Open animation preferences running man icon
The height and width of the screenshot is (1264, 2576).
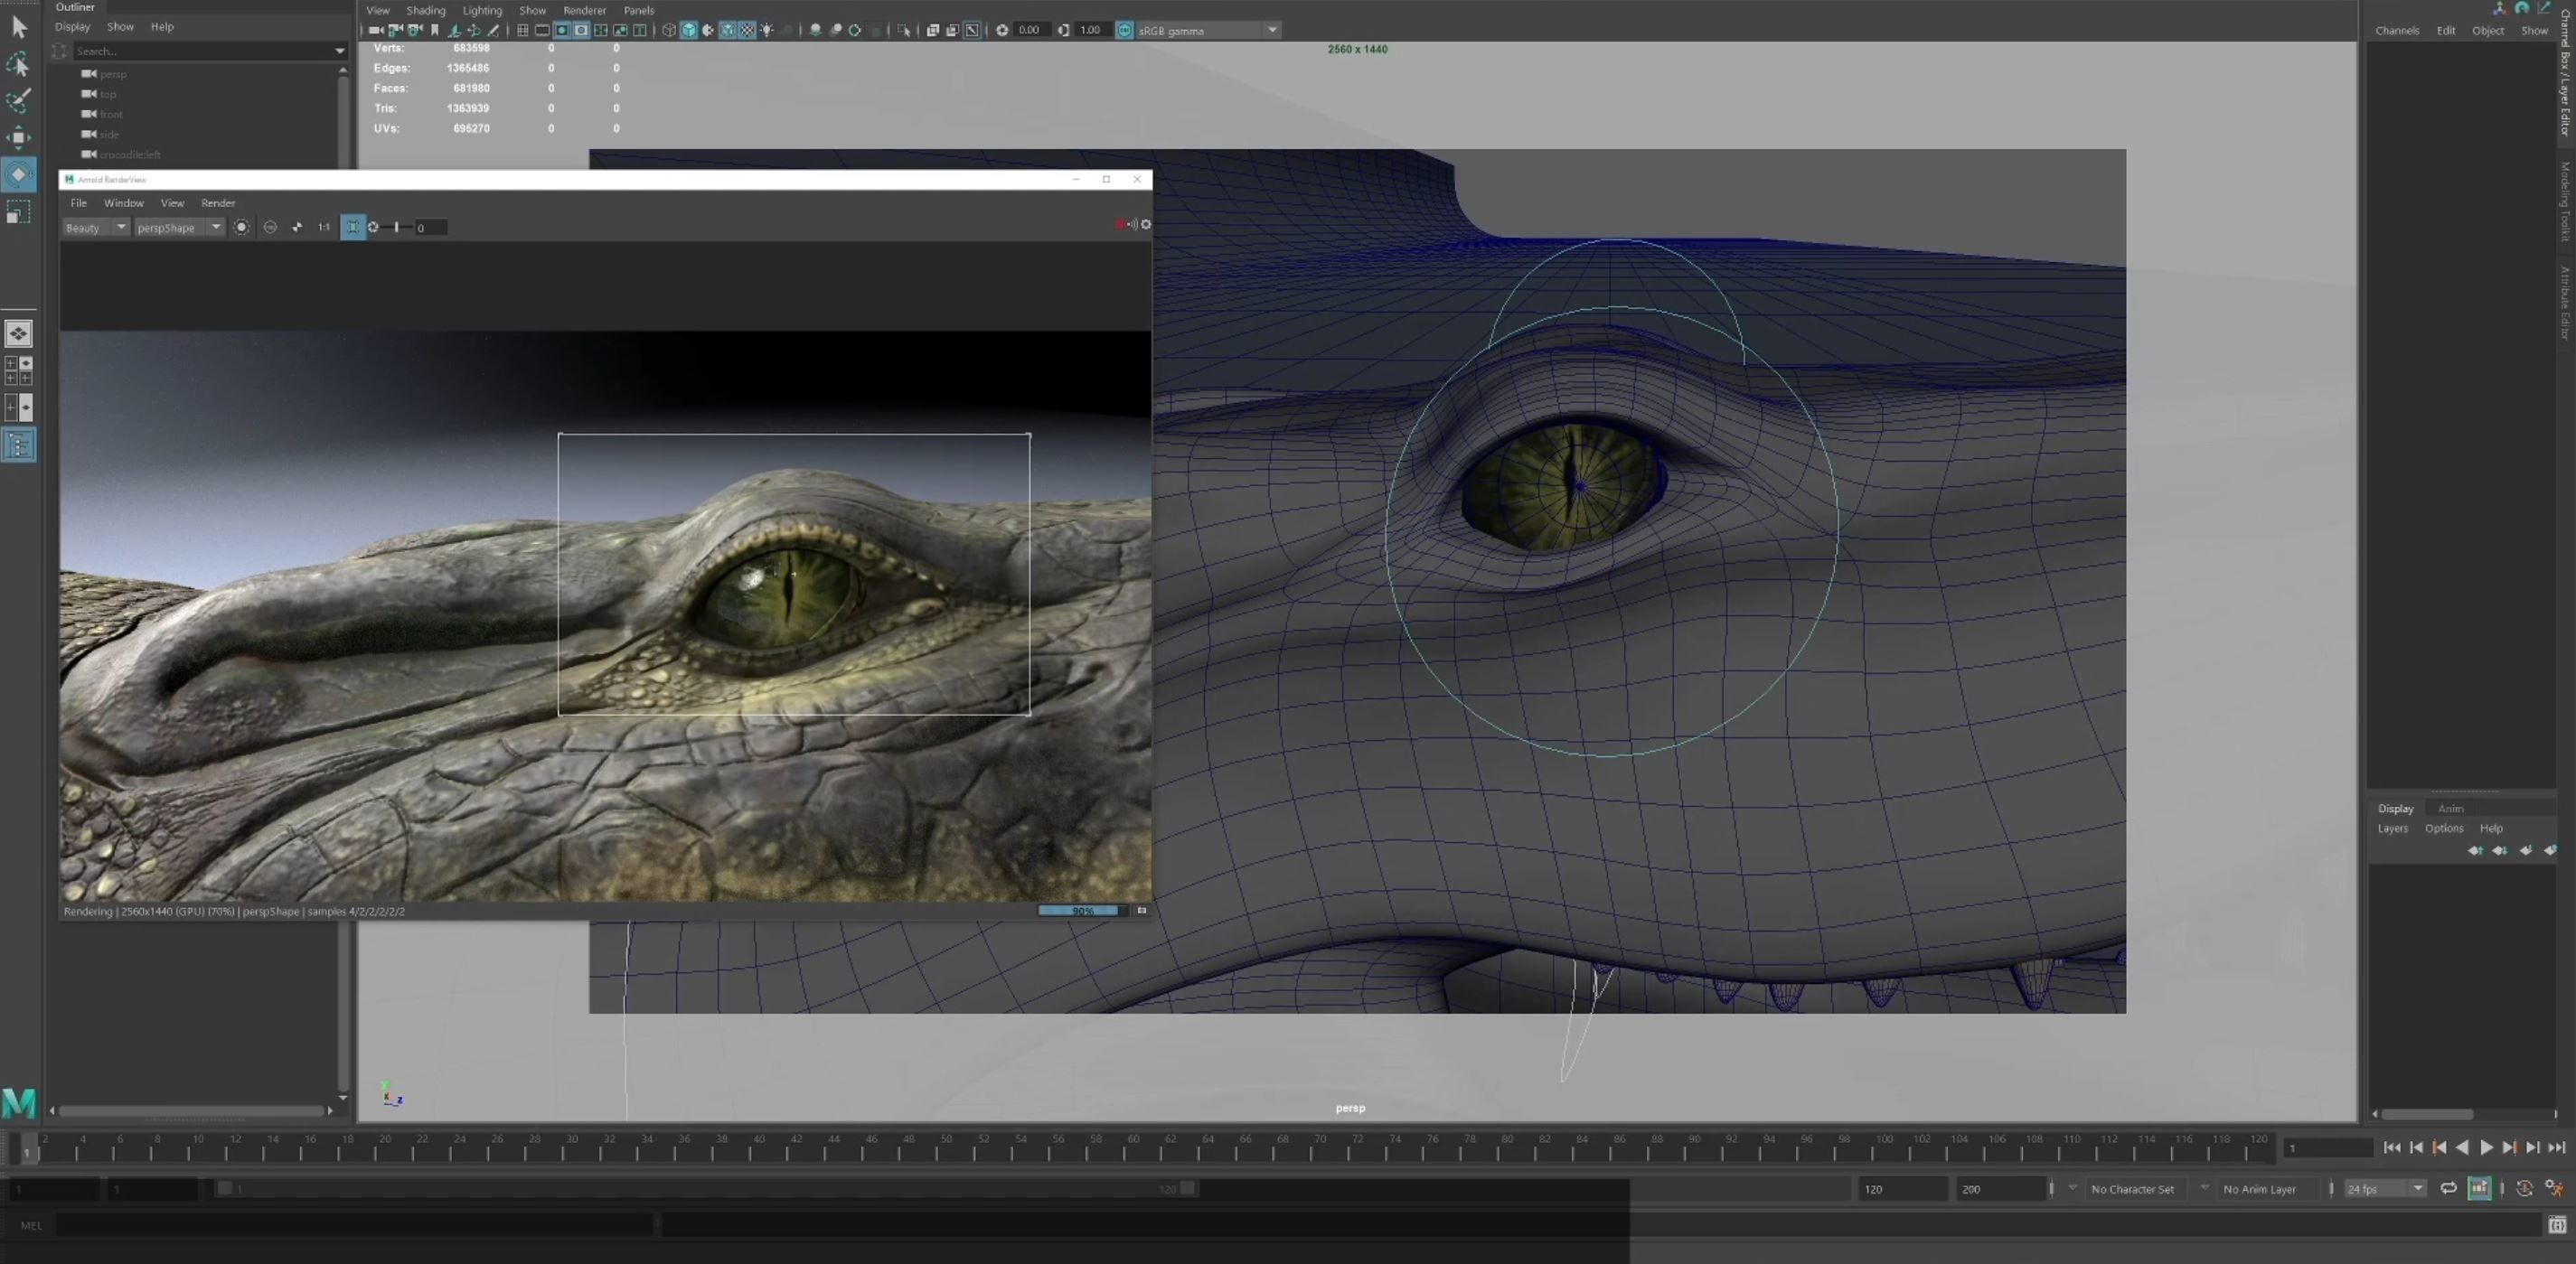(x=2554, y=1188)
